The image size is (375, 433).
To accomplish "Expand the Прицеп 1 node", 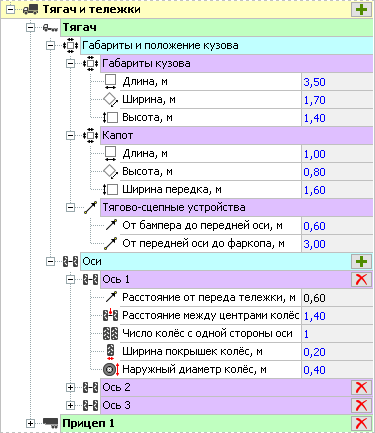I will coord(31,423).
